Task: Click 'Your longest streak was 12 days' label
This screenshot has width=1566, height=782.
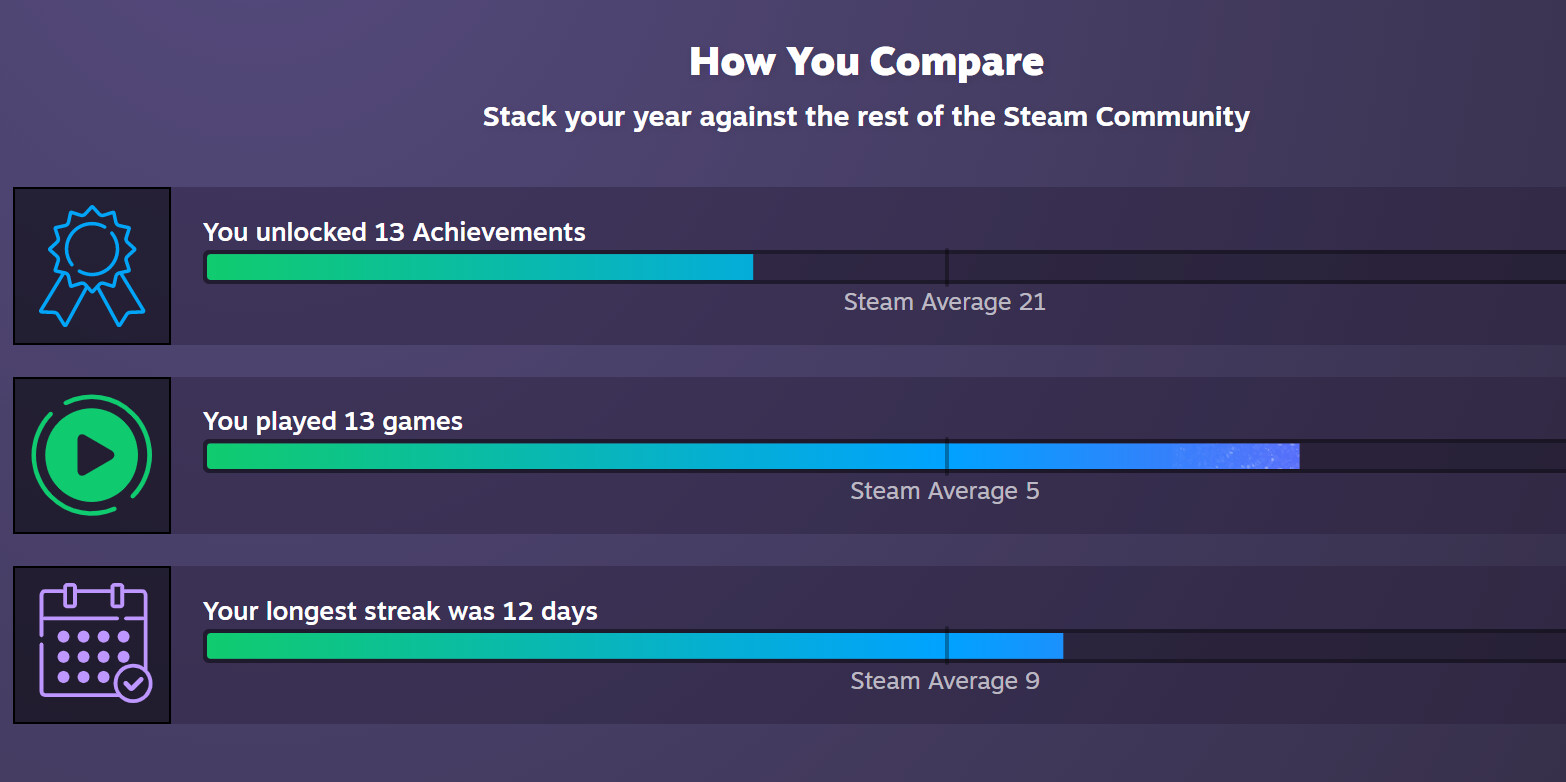Action: click(x=400, y=611)
